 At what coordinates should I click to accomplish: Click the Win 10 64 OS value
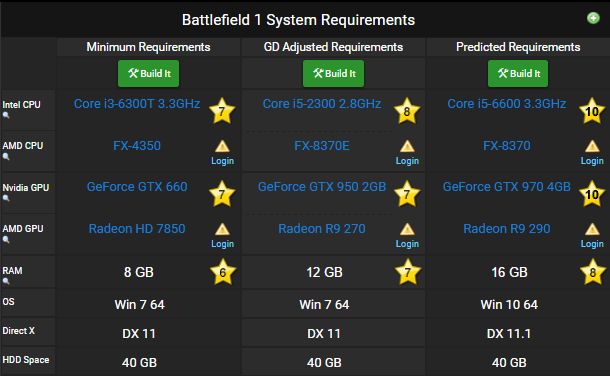[509, 304]
